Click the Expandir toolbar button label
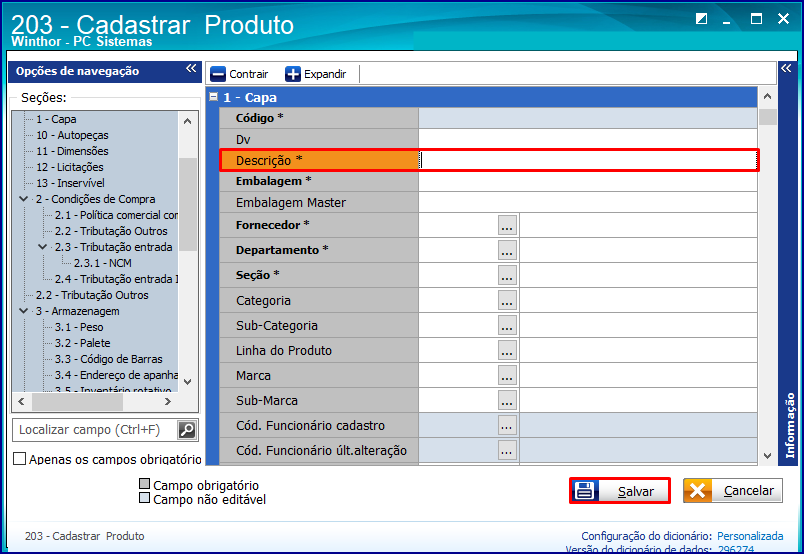804x554 pixels. click(x=325, y=74)
